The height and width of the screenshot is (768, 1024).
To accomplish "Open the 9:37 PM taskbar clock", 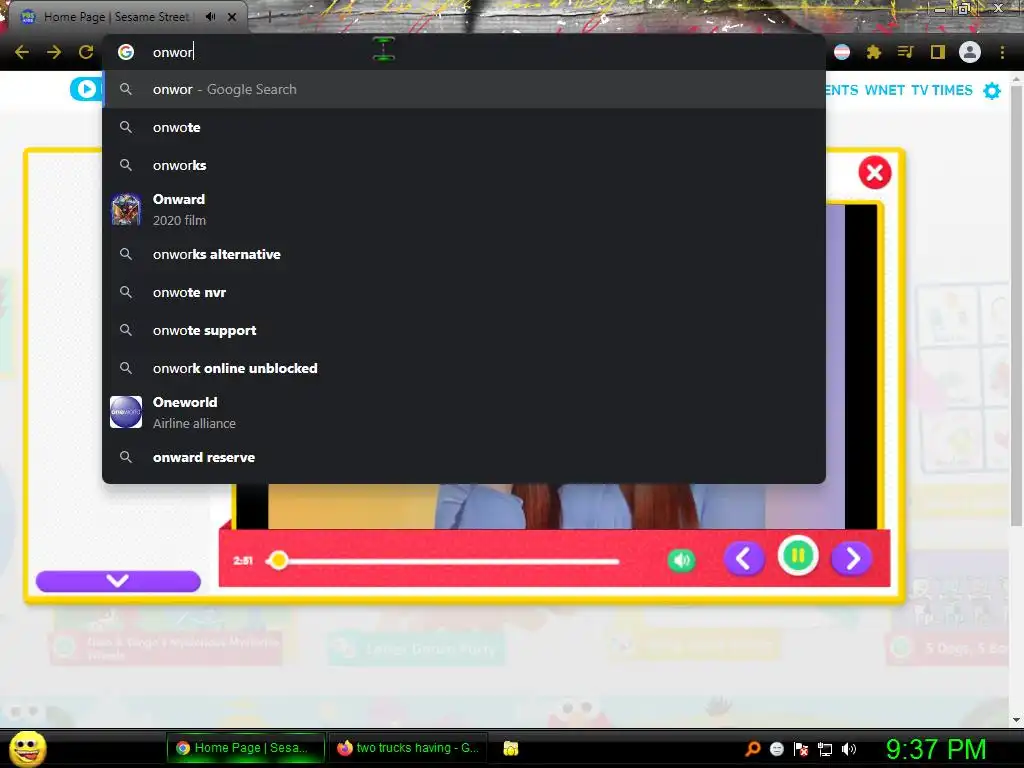I will click(936, 749).
